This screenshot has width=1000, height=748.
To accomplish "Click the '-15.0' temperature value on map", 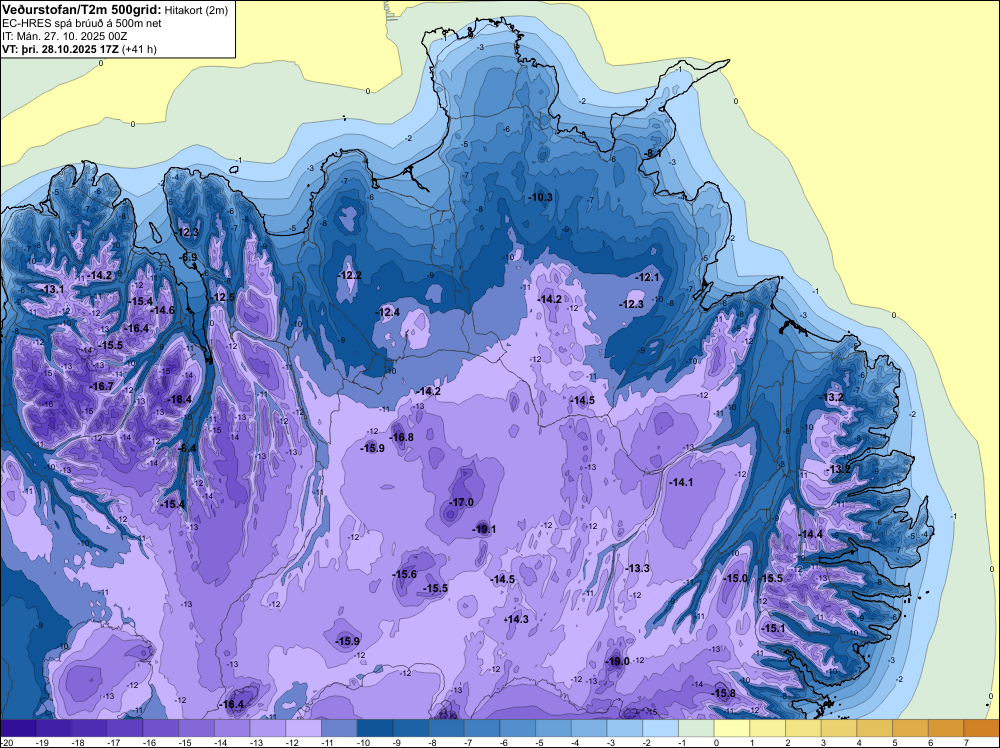I will [x=736, y=578].
